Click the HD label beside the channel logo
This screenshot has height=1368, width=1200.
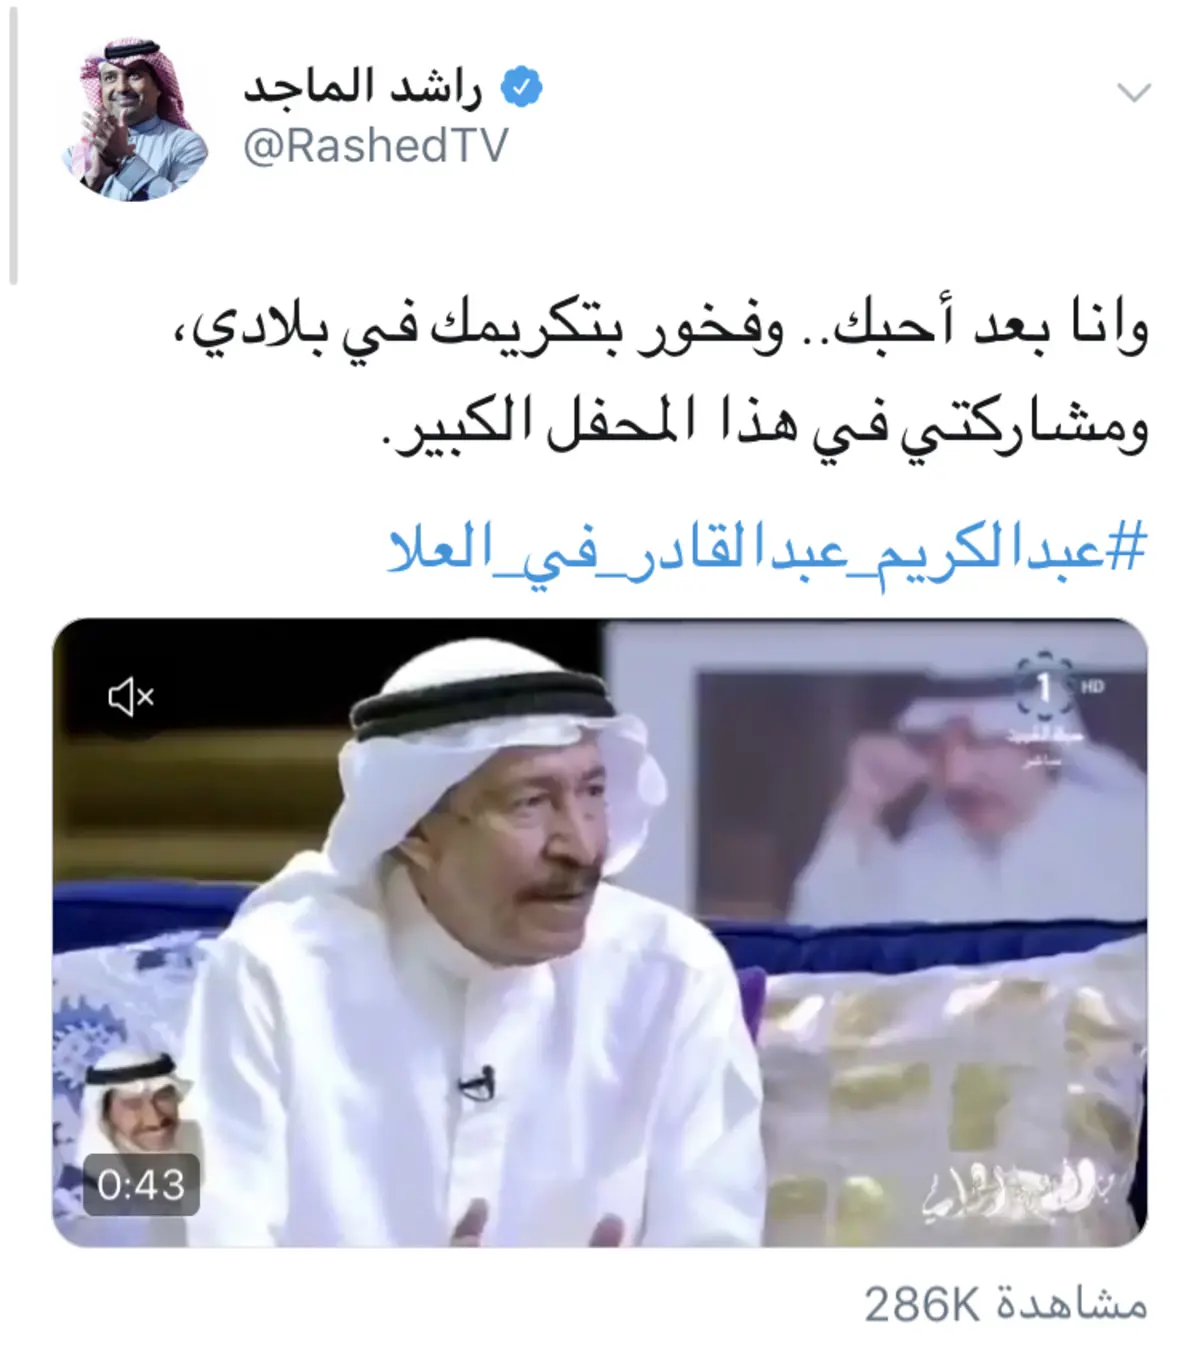click(x=1091, y=687)
